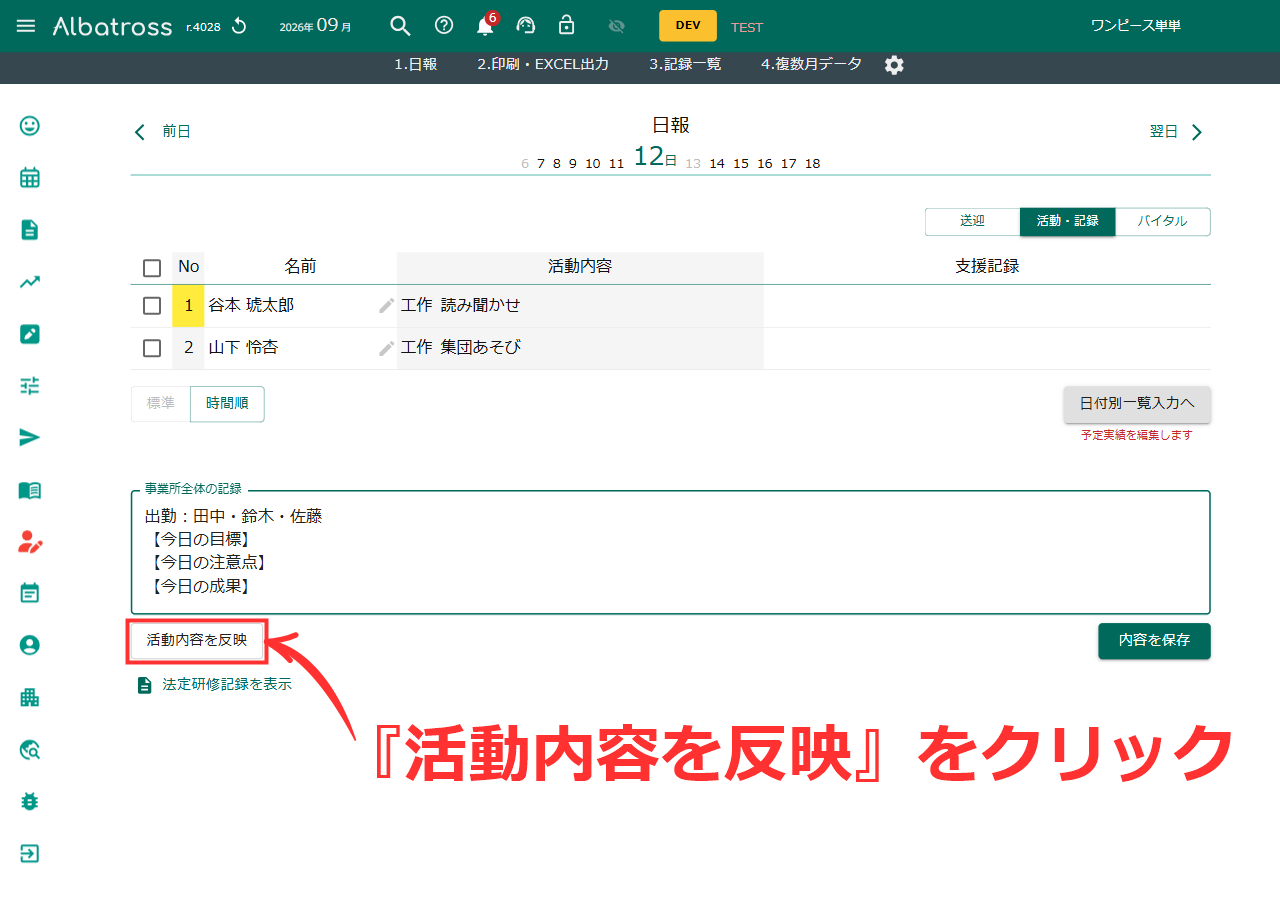Image resolution: width=1280 pixels, height=900 pixels.
Task: Tick the checkbox for 谷本 琥太郎 row
Action: tap(152, 306)
